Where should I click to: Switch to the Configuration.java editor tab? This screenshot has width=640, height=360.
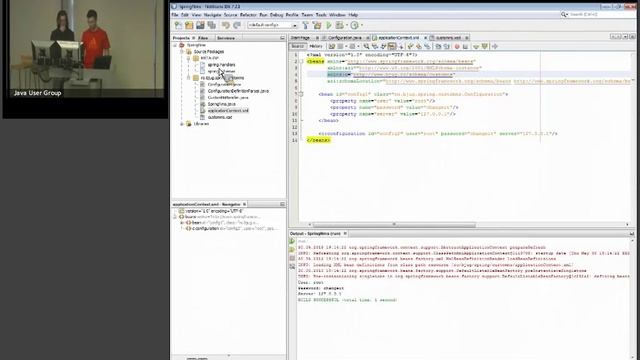tap(344, 38)
